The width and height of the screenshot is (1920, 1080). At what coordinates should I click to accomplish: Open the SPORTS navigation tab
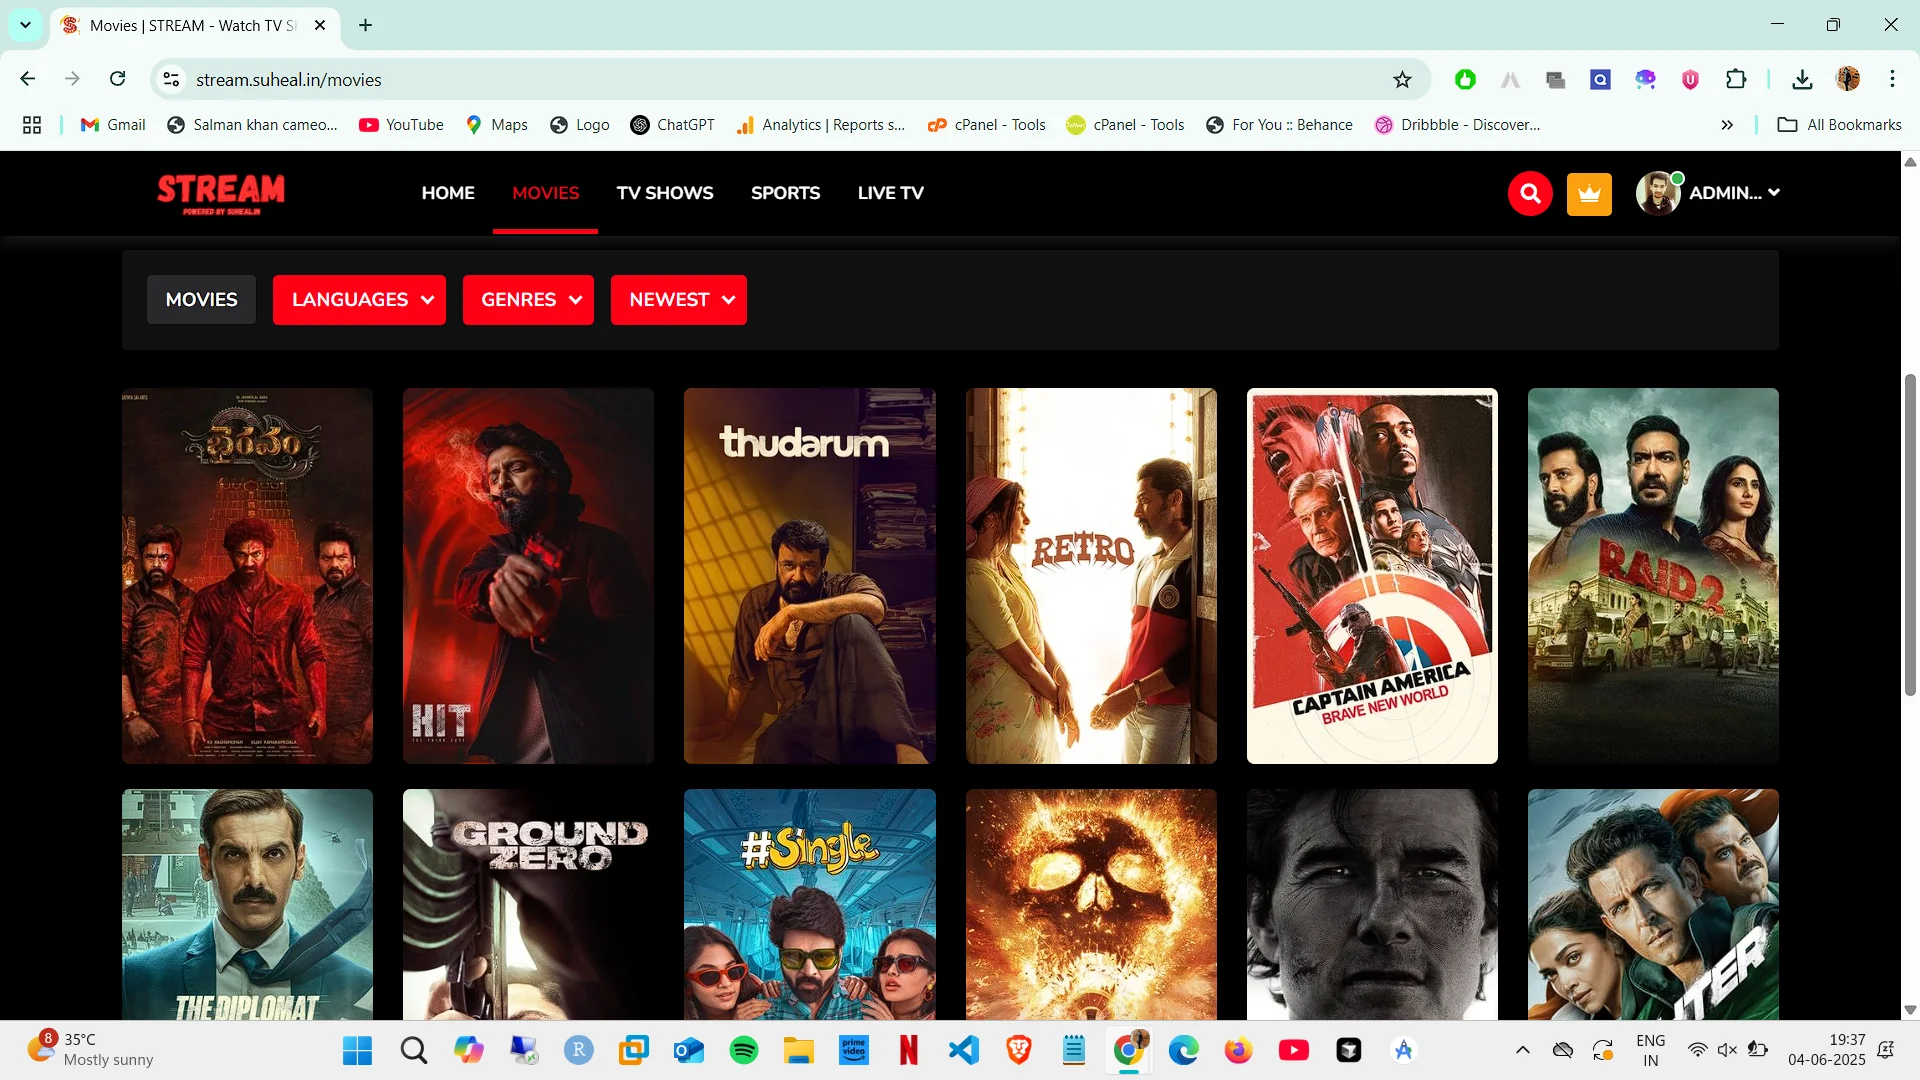[785, 193]
